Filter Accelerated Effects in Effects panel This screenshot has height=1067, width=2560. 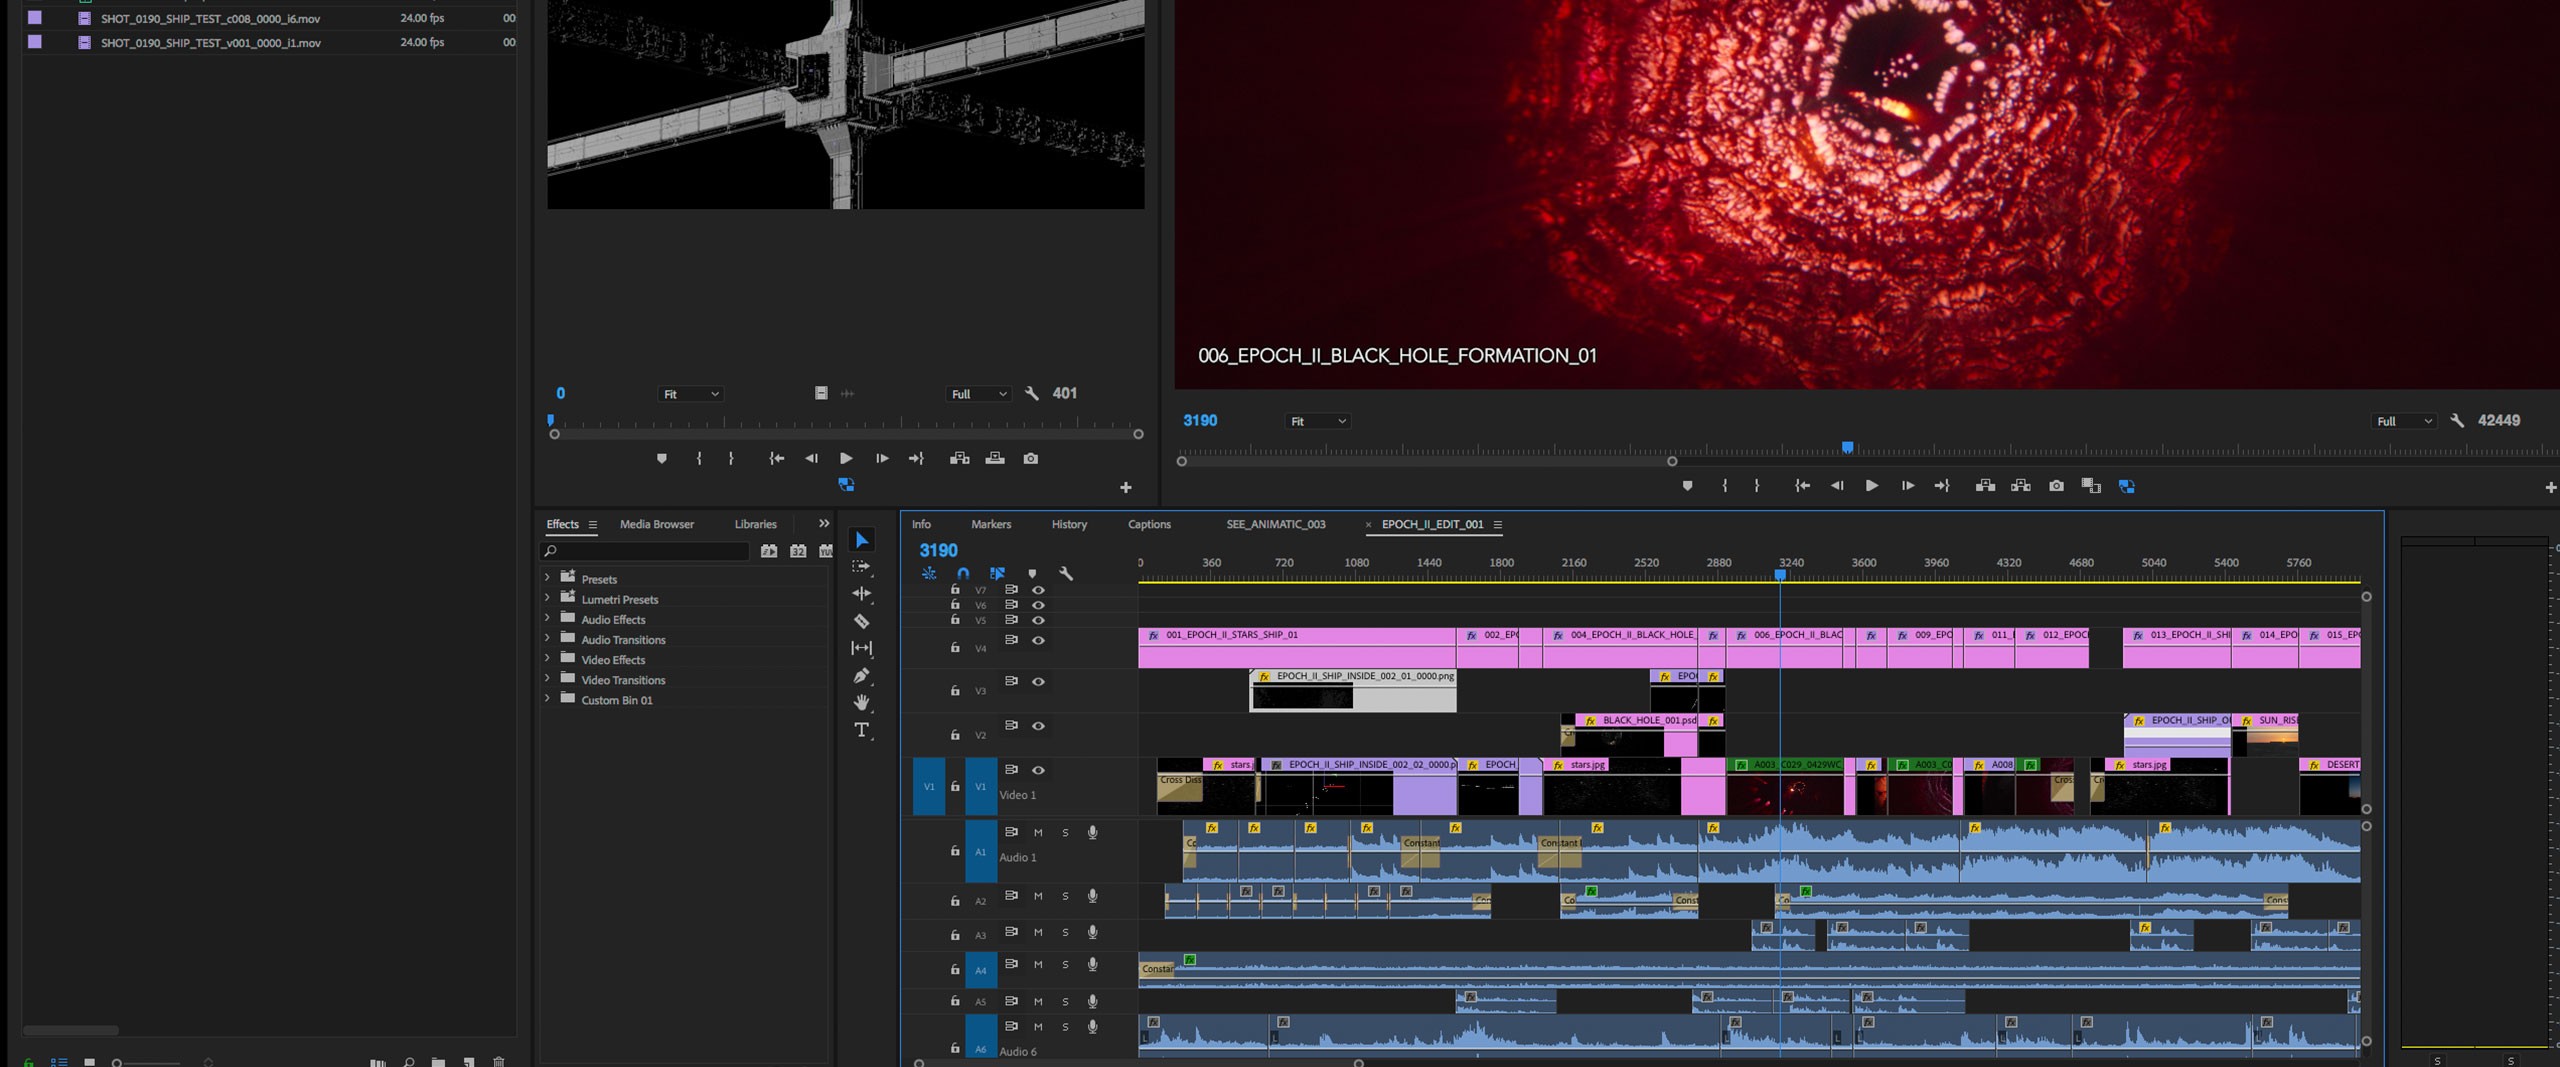(x=768, y=551)
